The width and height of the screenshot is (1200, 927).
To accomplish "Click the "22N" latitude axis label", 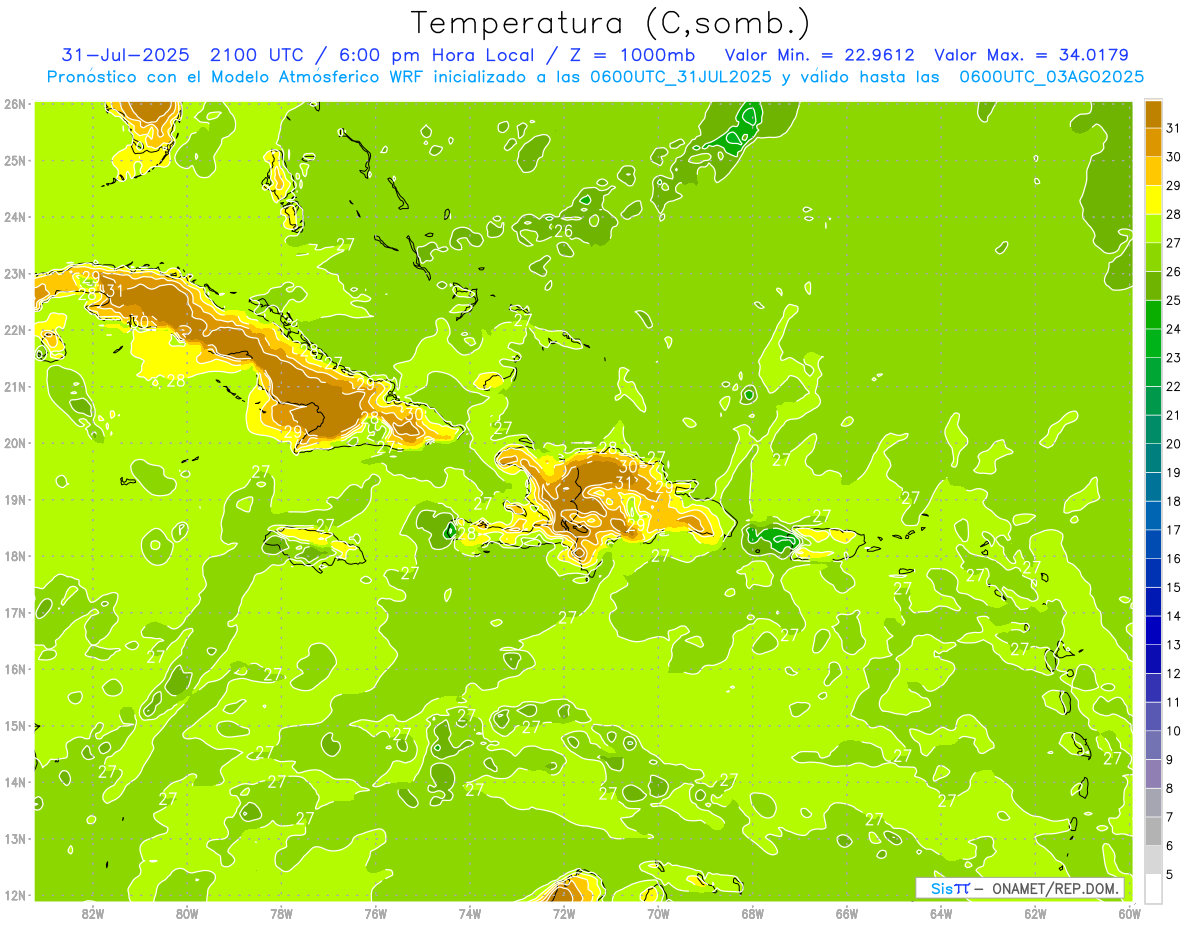I will pyautogui.click(x=14, y=330).
